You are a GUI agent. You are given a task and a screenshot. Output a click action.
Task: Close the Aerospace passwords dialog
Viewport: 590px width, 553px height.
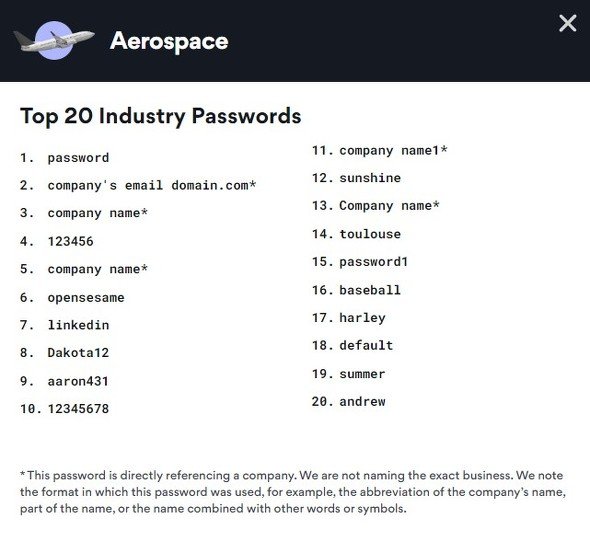coord(567,23)
